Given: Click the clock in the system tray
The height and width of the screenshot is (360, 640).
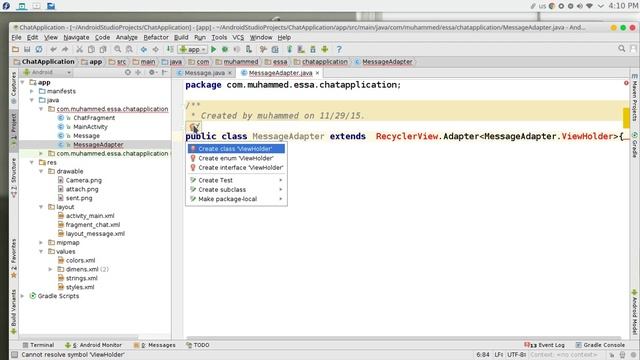Looking at the screenshot, I should [623, 6].
